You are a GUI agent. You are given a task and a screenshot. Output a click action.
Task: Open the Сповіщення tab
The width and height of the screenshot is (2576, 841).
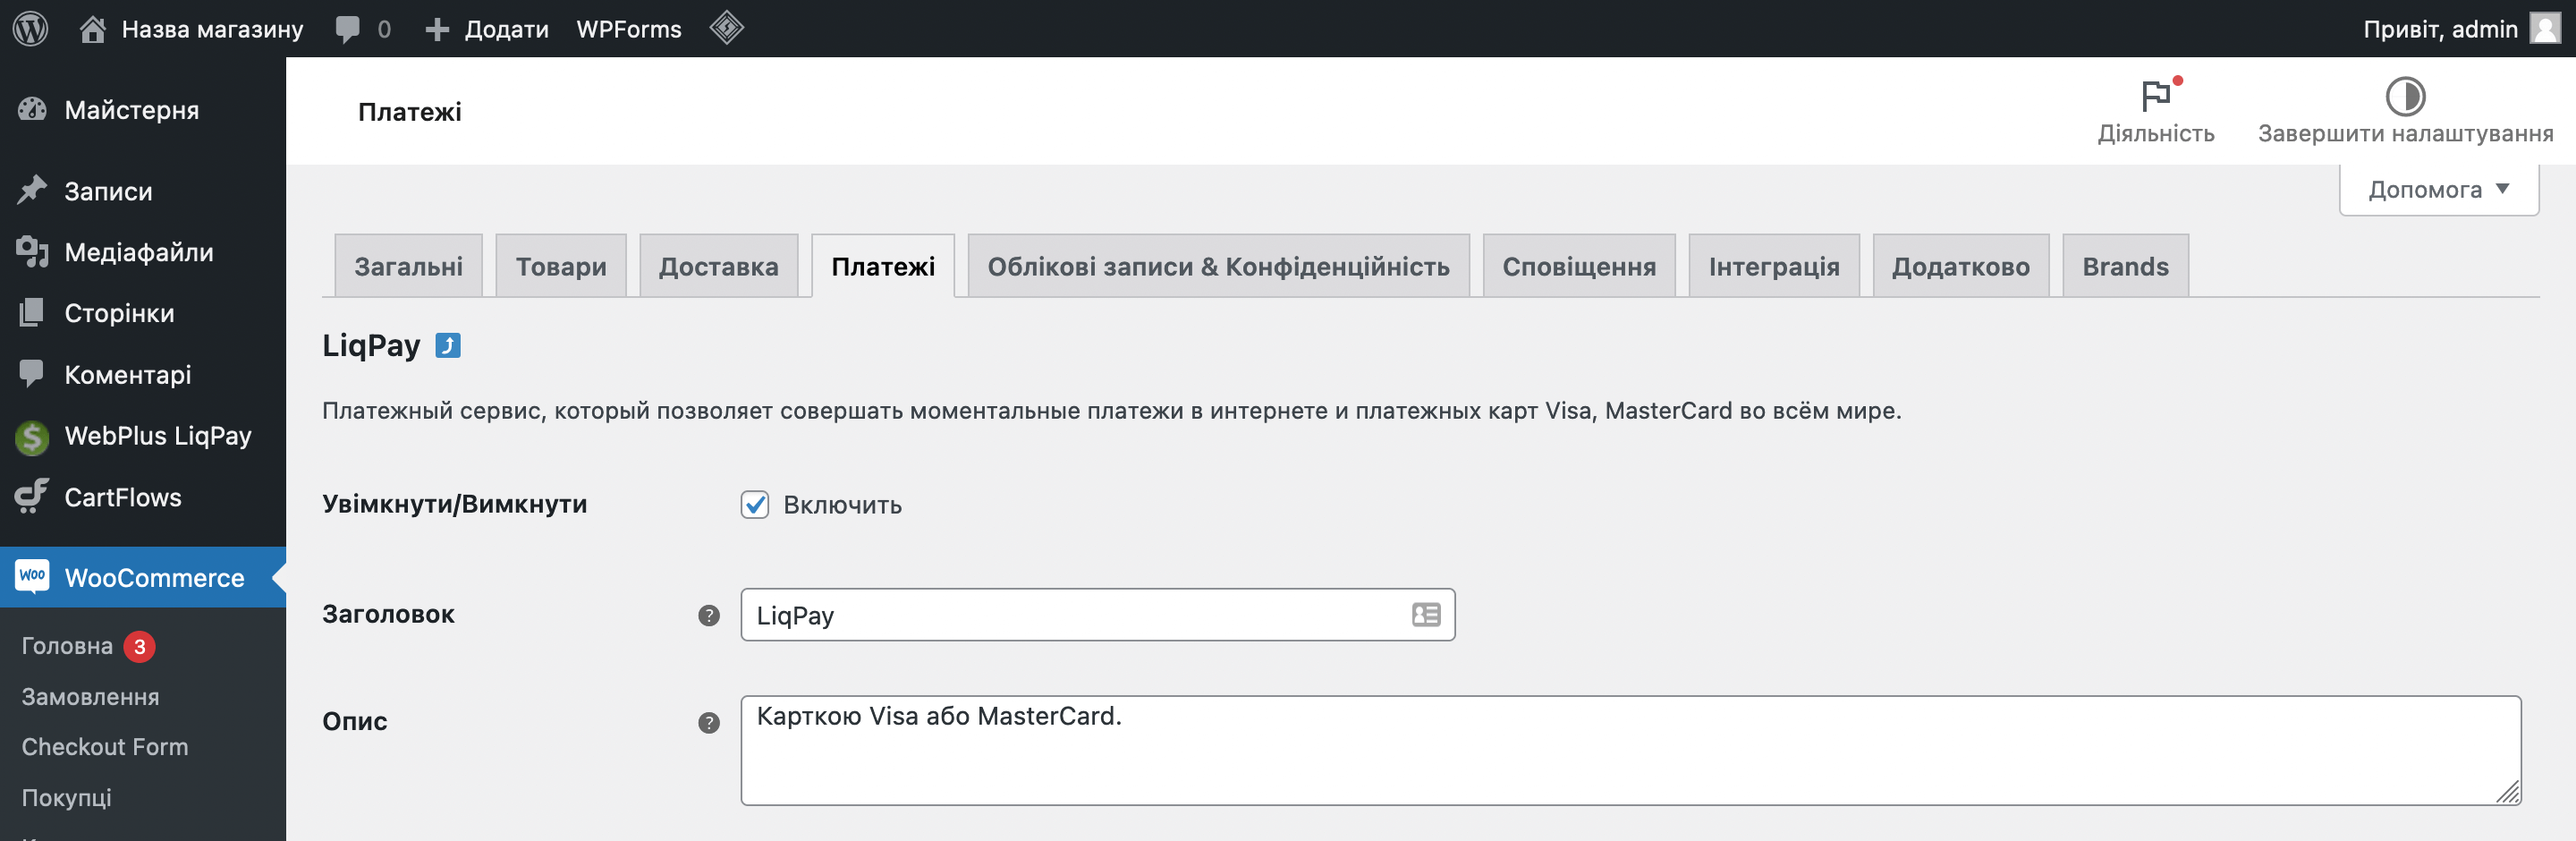click(1579, 267)
